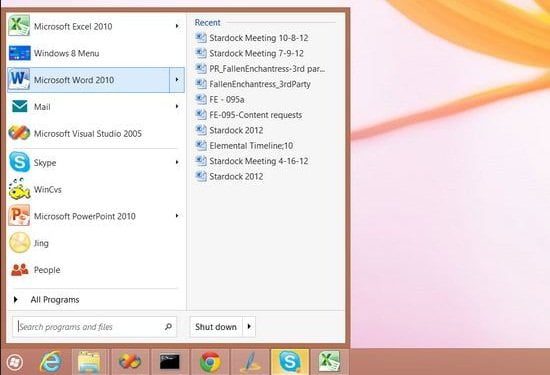Screen dimensions: 550x375
Task: Click the Microsoft Visual Studio 2005 icon
Action: click(19, 133)
